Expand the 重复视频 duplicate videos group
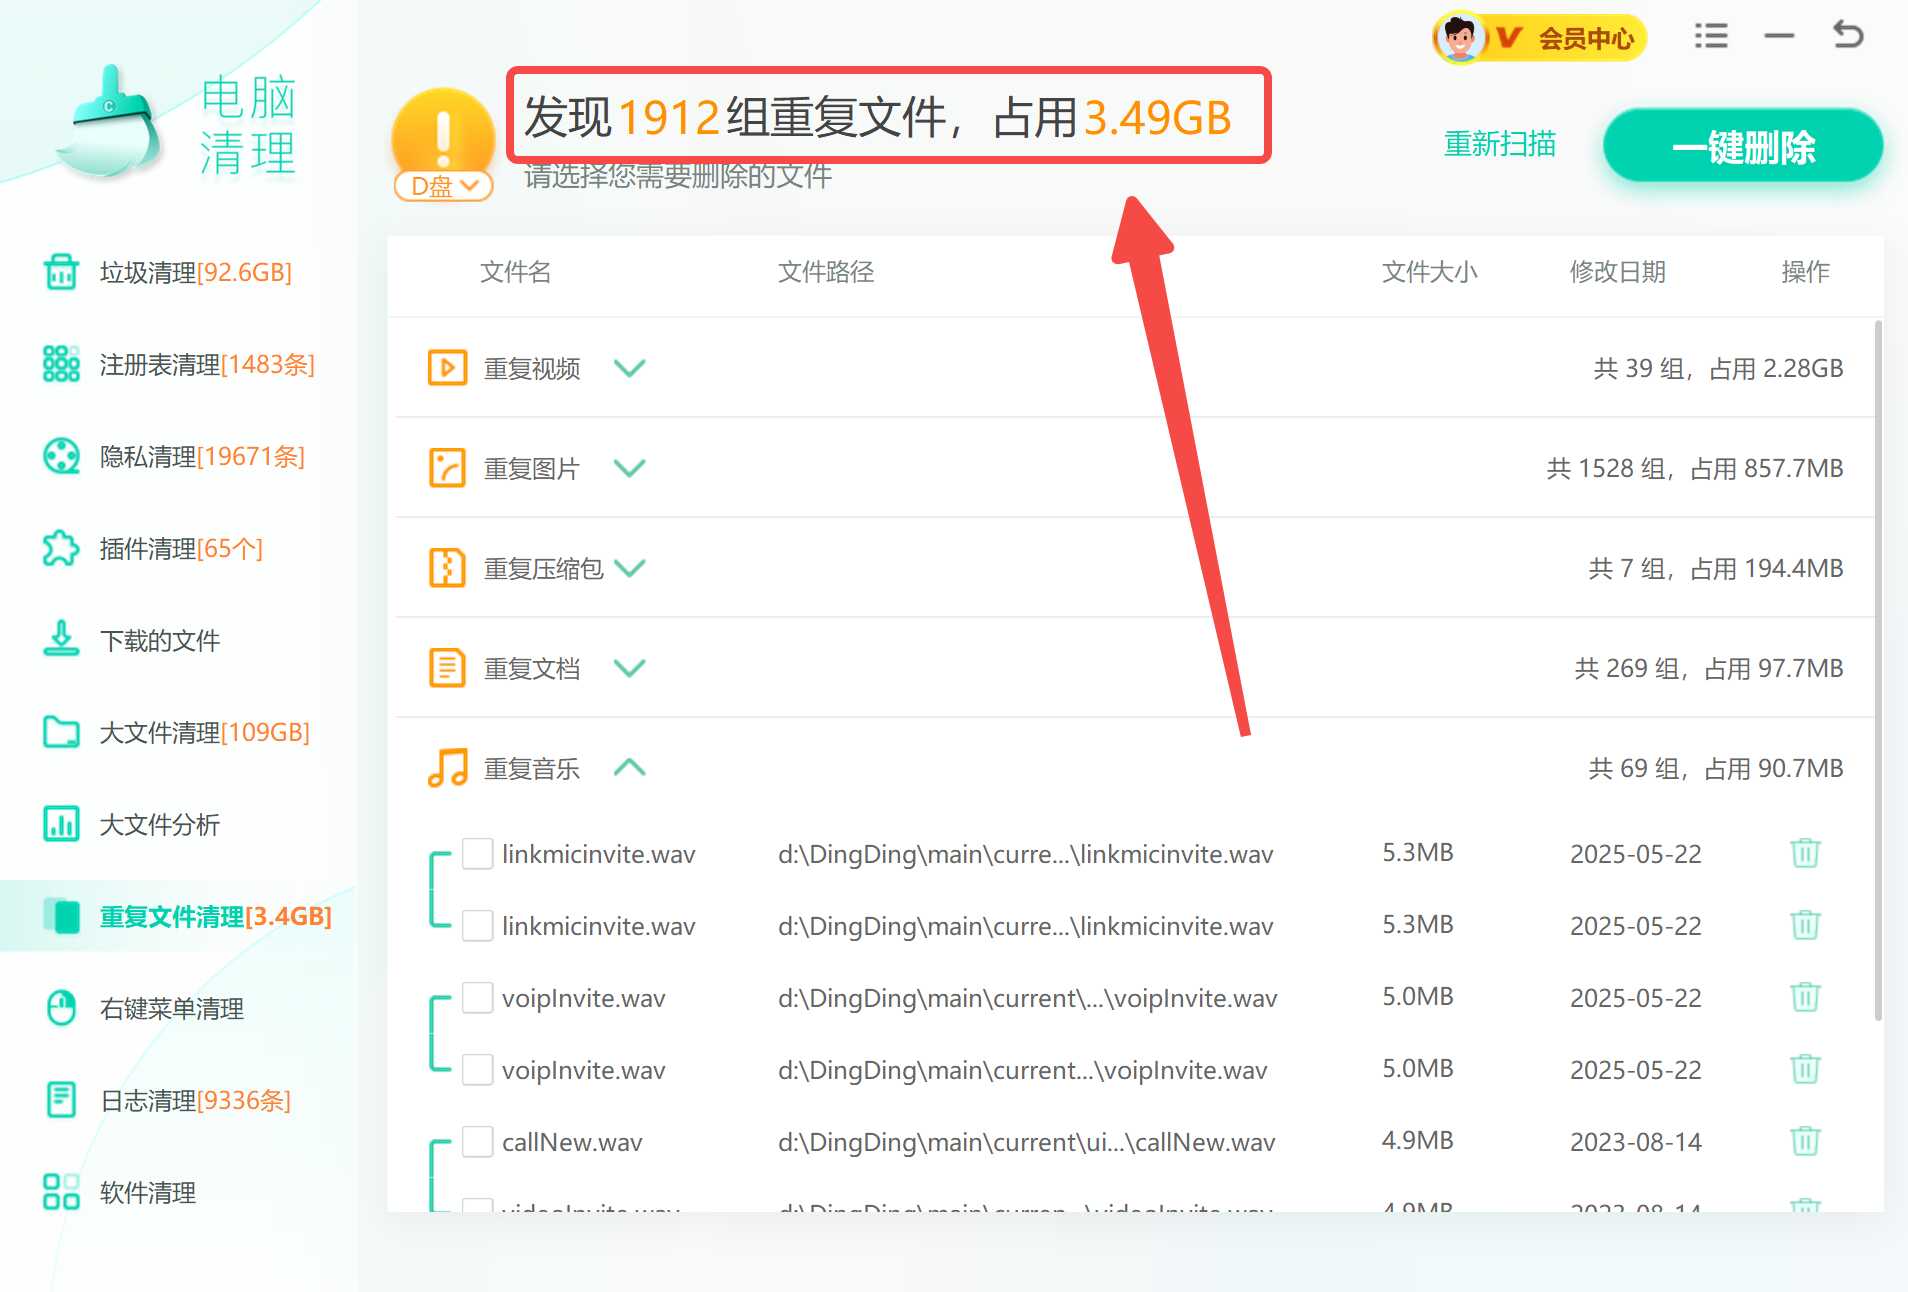This screenshot has height=1292, width=1908. [x=630, y=367]
